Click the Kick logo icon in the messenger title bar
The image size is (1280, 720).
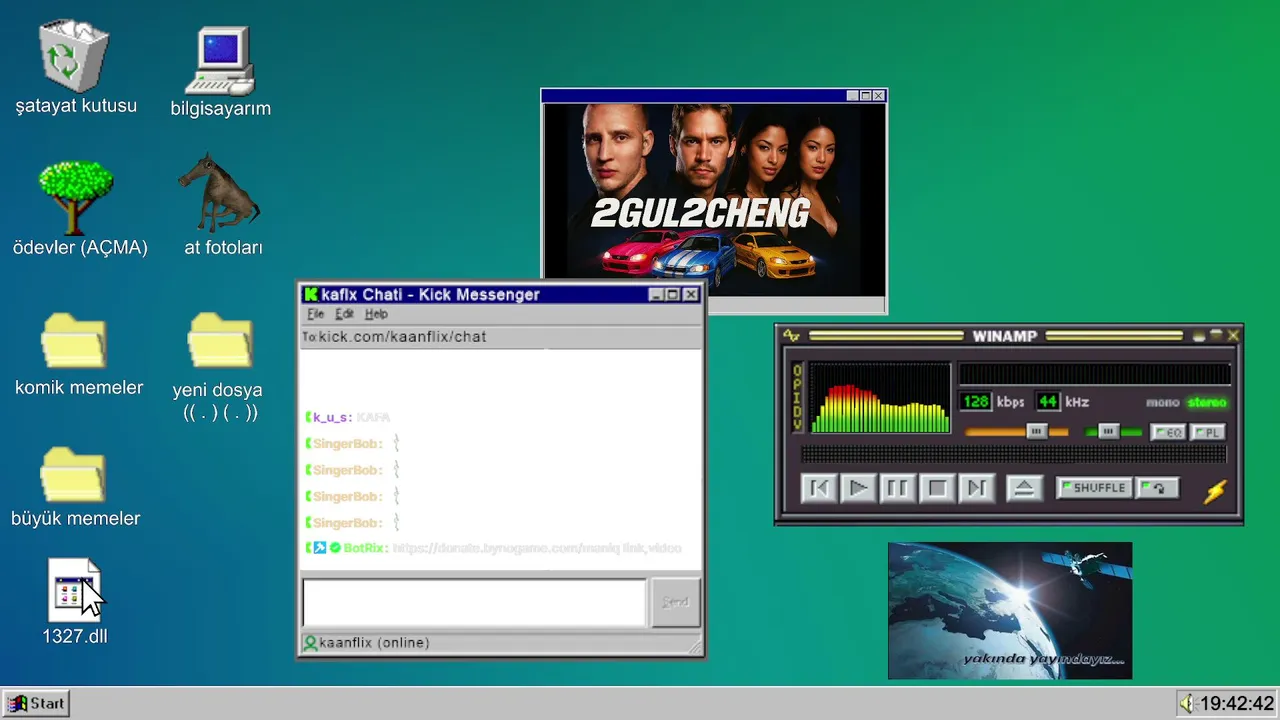coord(311,294)
